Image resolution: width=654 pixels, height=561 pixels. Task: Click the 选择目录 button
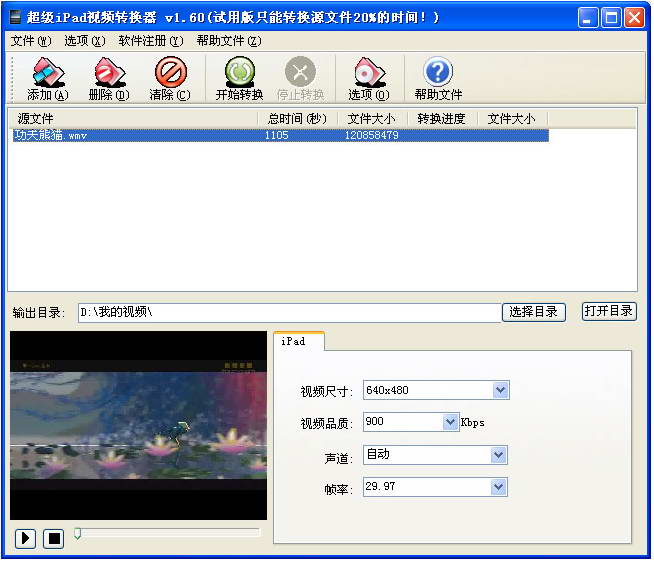coord(533,312)
